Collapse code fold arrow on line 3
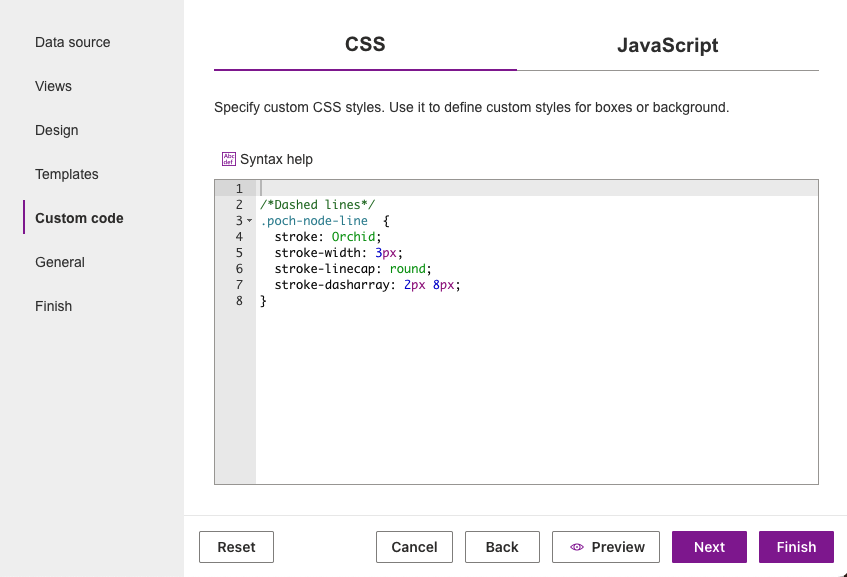847x577 pixels. pyautogui.click(x=250, y=221)
